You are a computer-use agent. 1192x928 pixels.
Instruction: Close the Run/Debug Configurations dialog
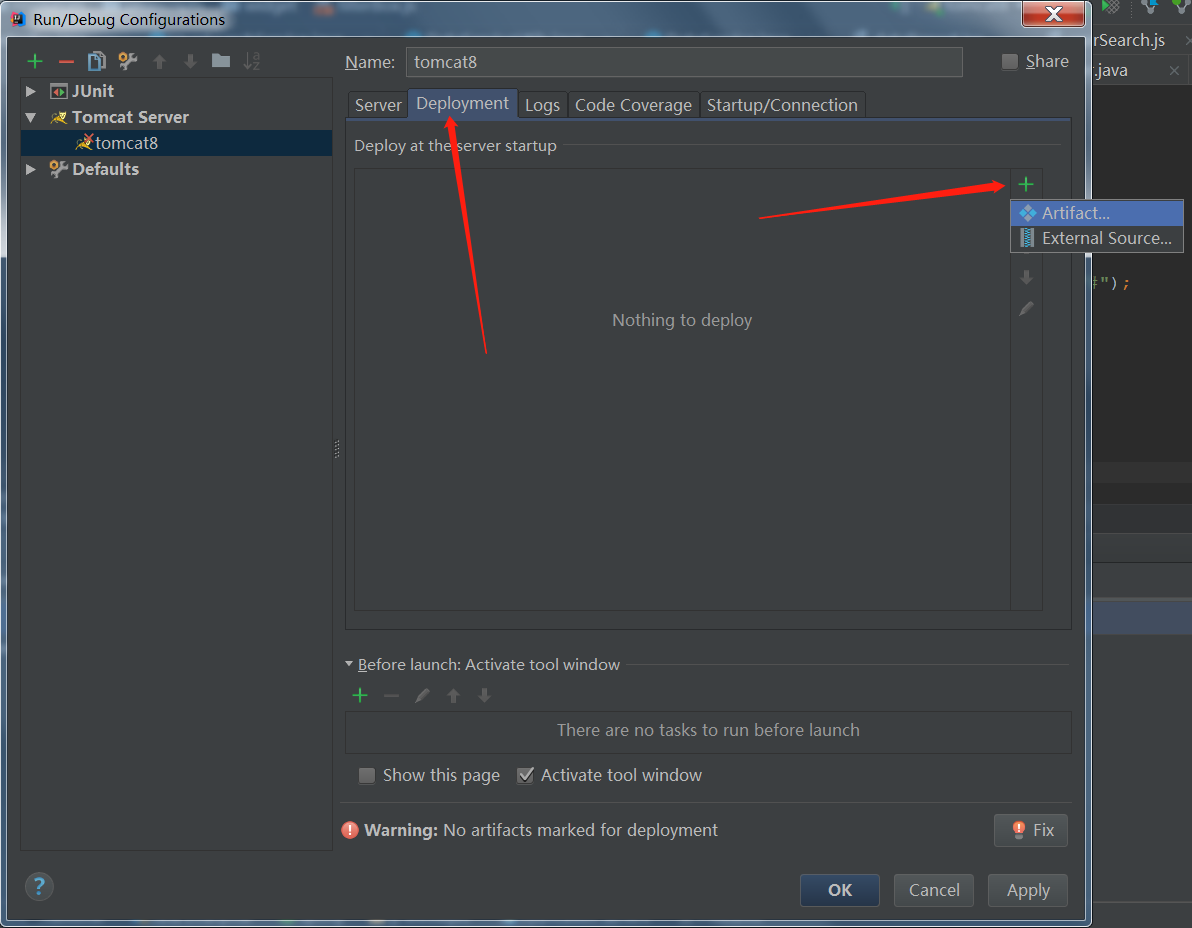[x=1054, y=14]
